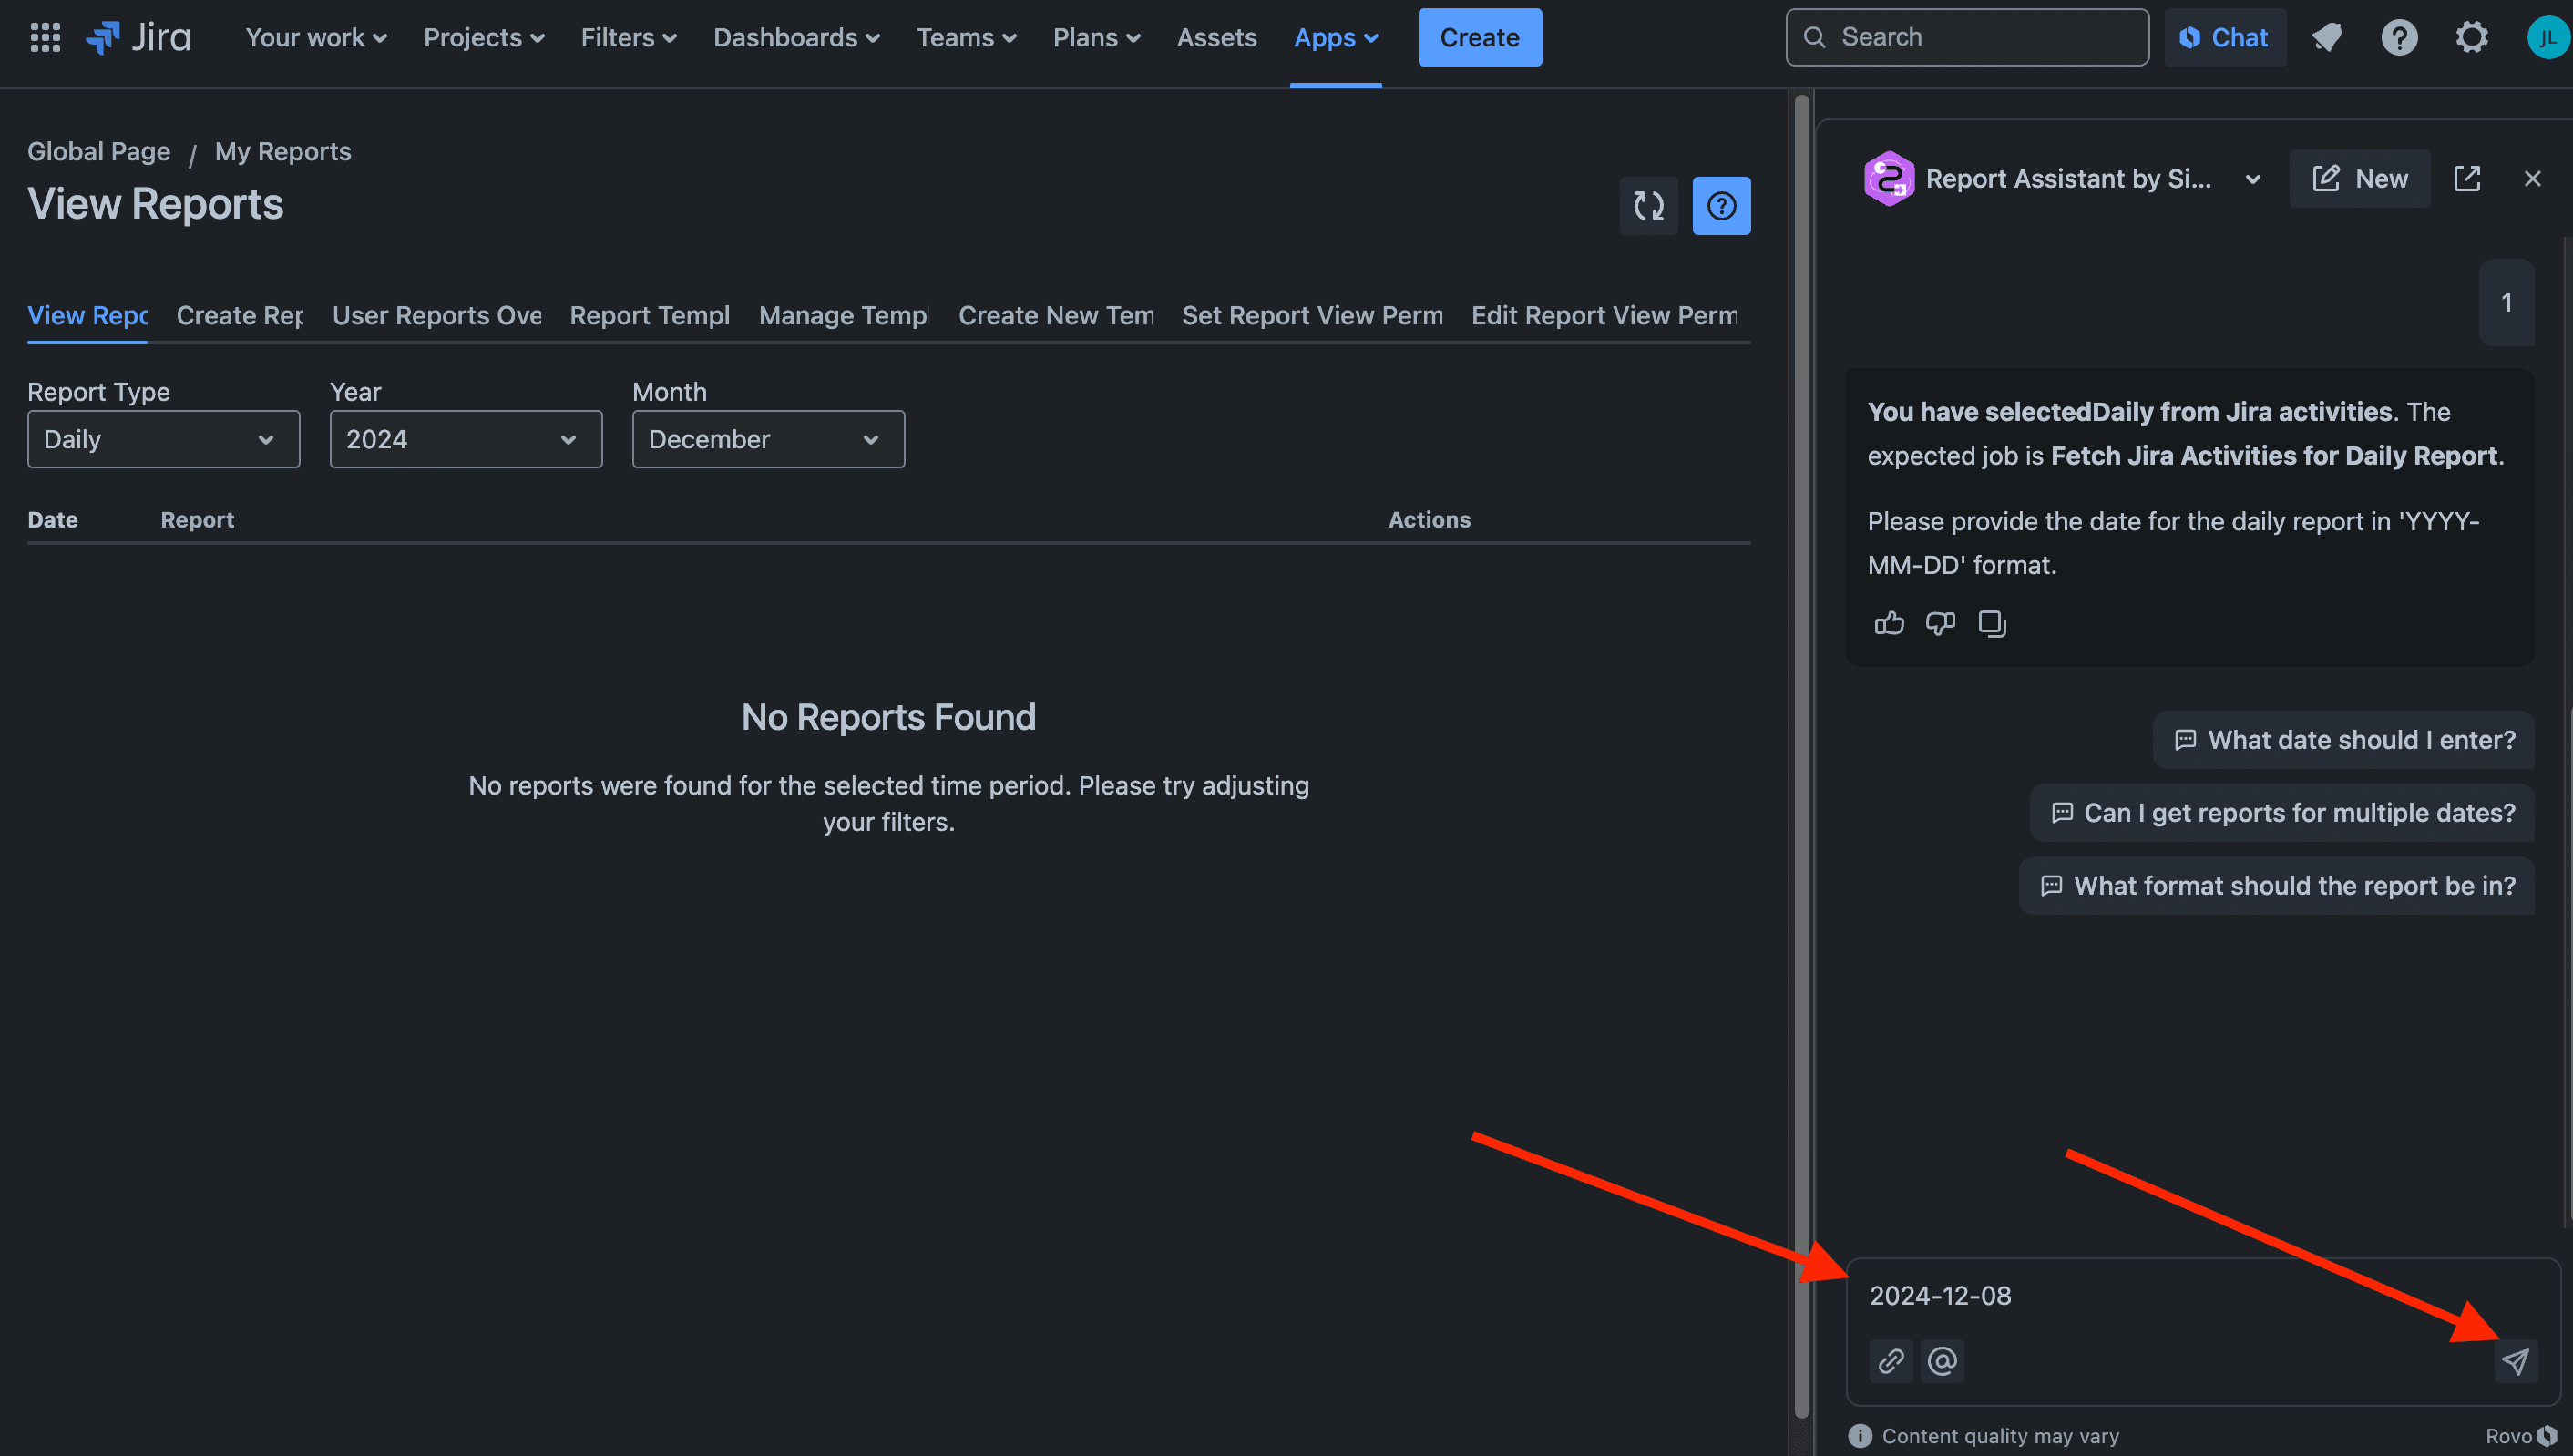Expand the Dashboards menu

(x=797, y=37)
